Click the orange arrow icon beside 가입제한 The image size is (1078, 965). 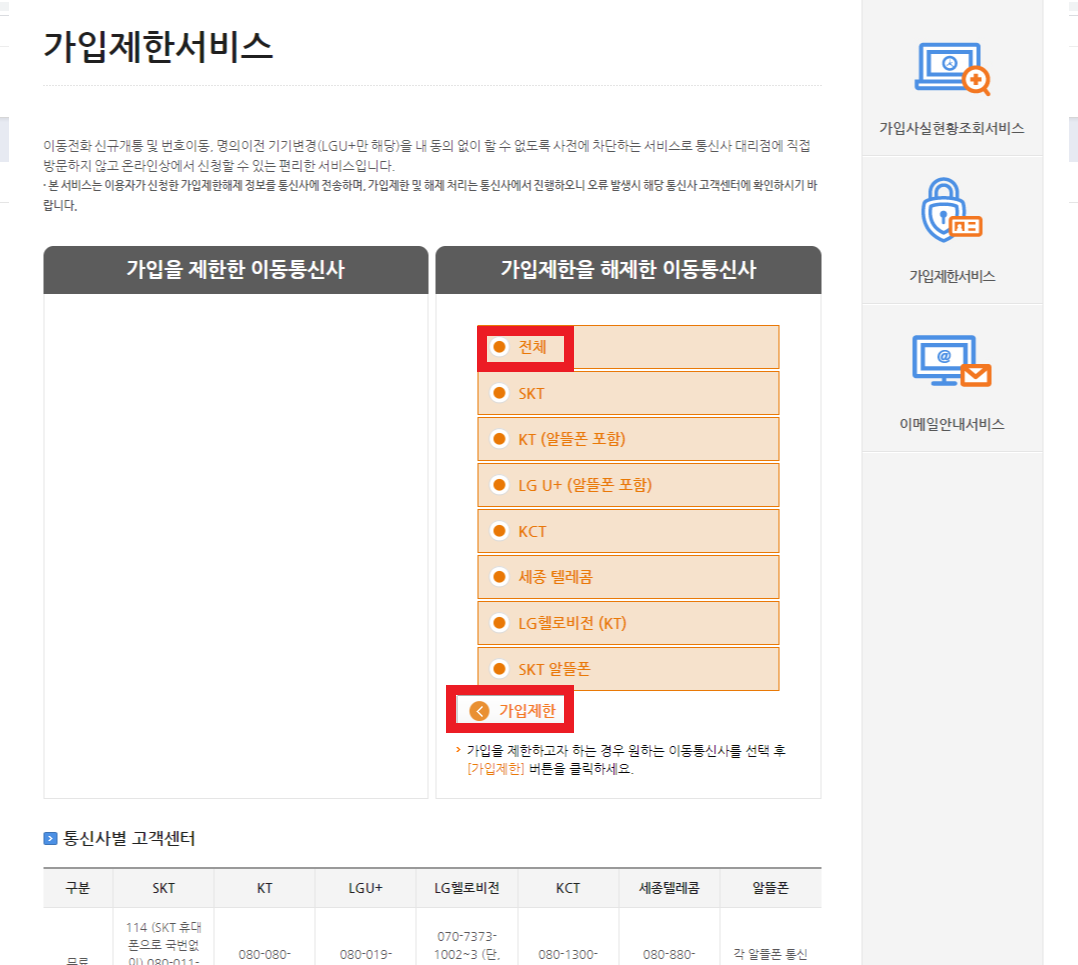click(x=479, y=711)
